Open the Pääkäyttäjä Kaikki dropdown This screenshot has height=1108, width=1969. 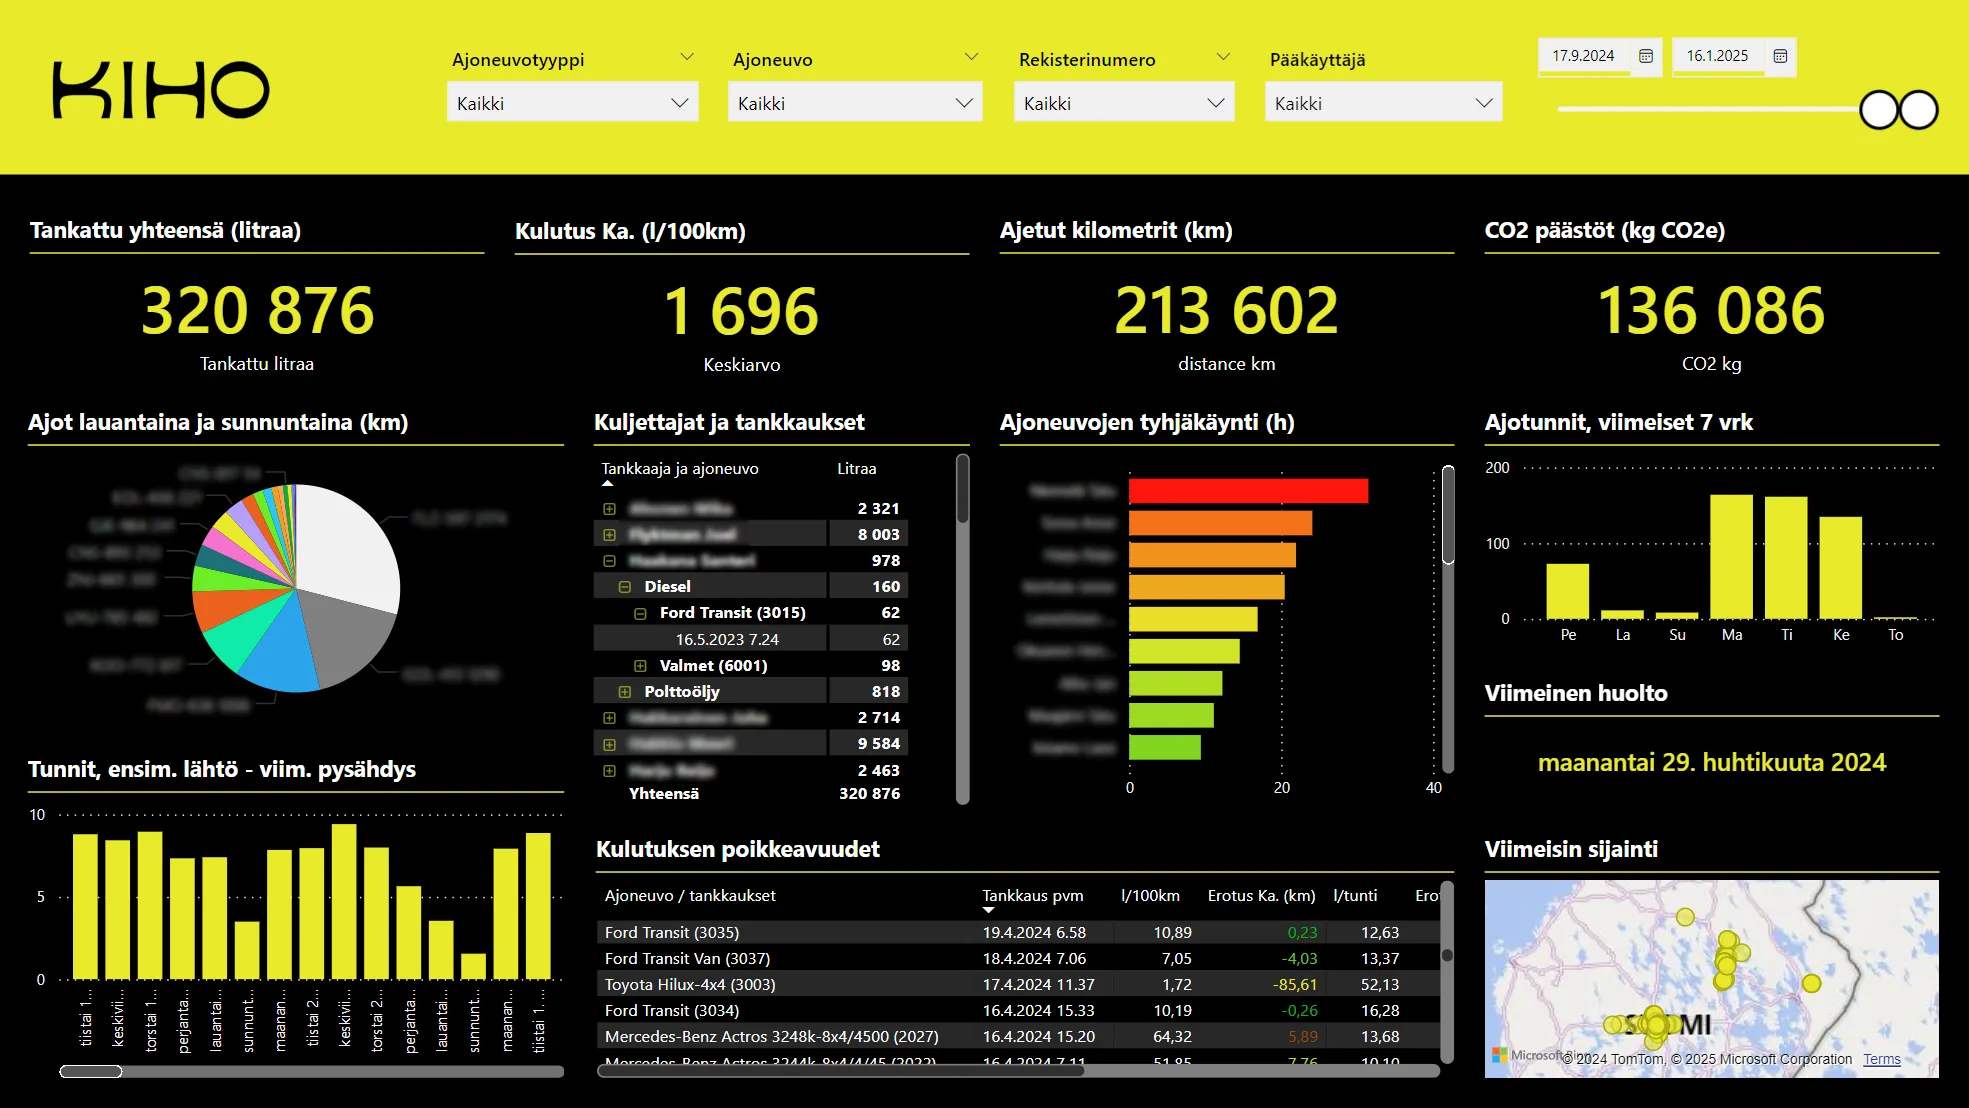(1383, 103)
